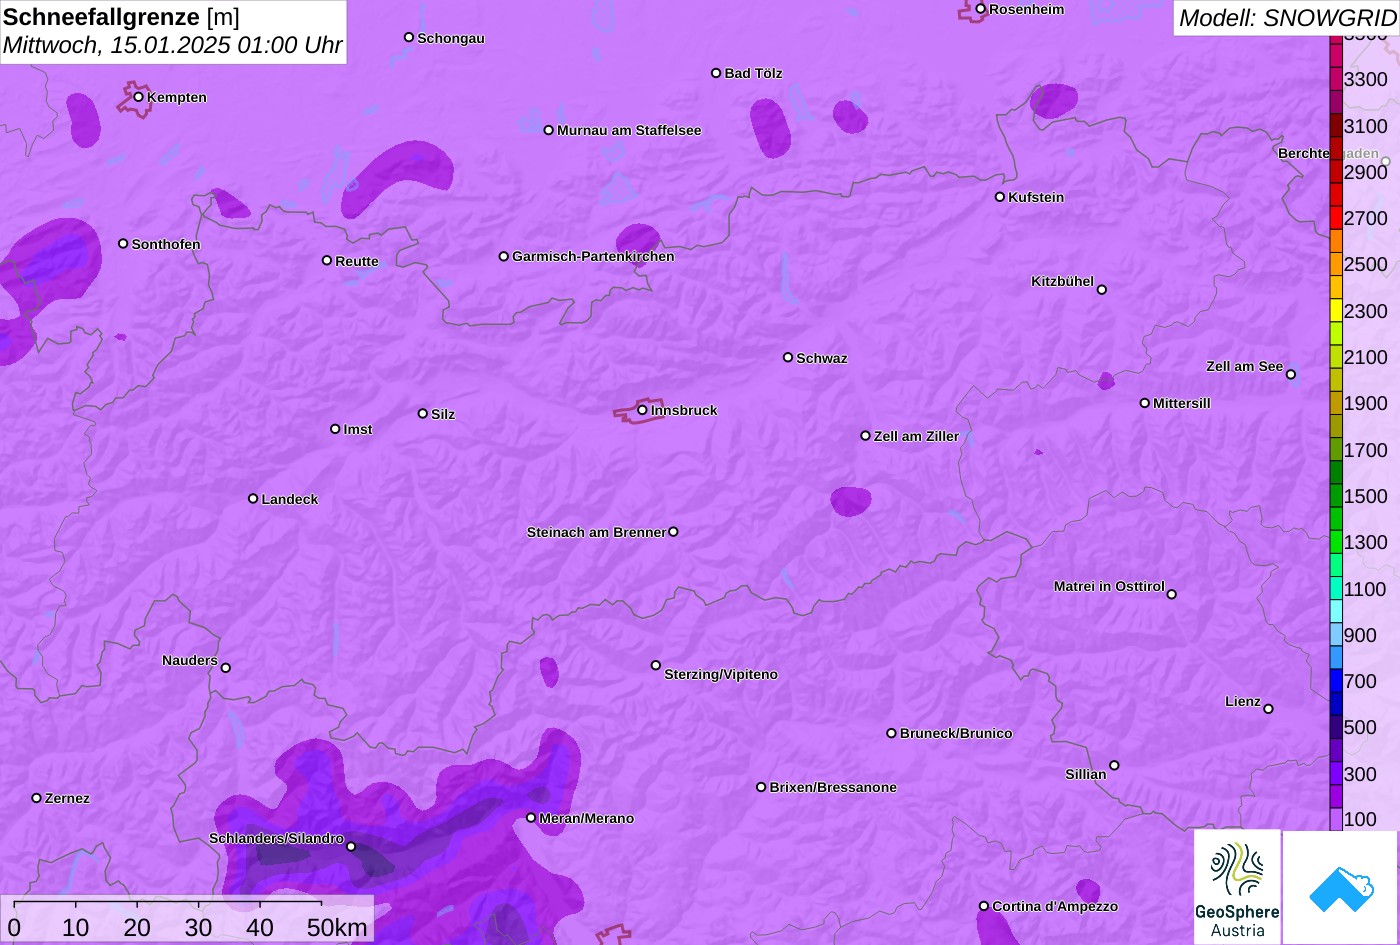Click the Landeck location dot
This screenshot has width=1400, height=945.
click(x=253, y=499)
